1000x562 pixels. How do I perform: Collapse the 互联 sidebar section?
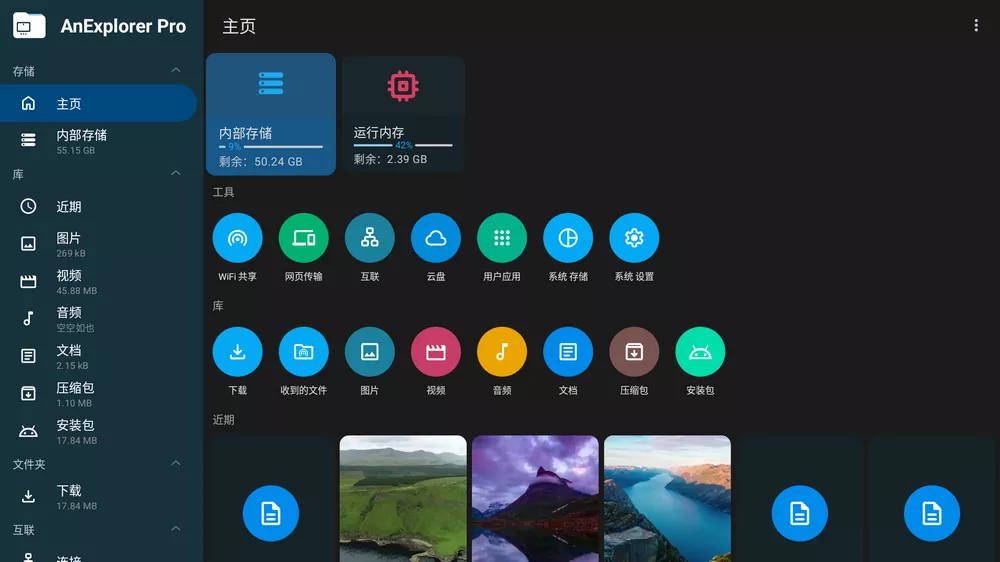(175, 529)
